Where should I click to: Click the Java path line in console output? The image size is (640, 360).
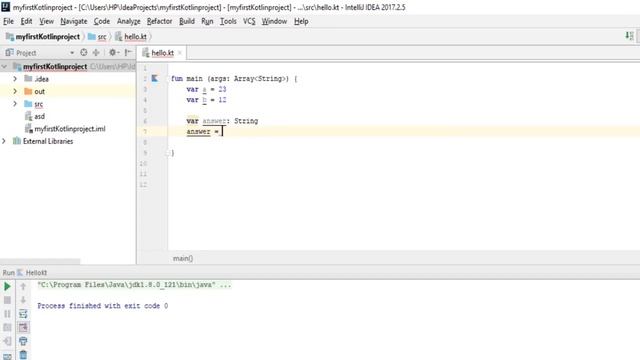coord(134,284)
